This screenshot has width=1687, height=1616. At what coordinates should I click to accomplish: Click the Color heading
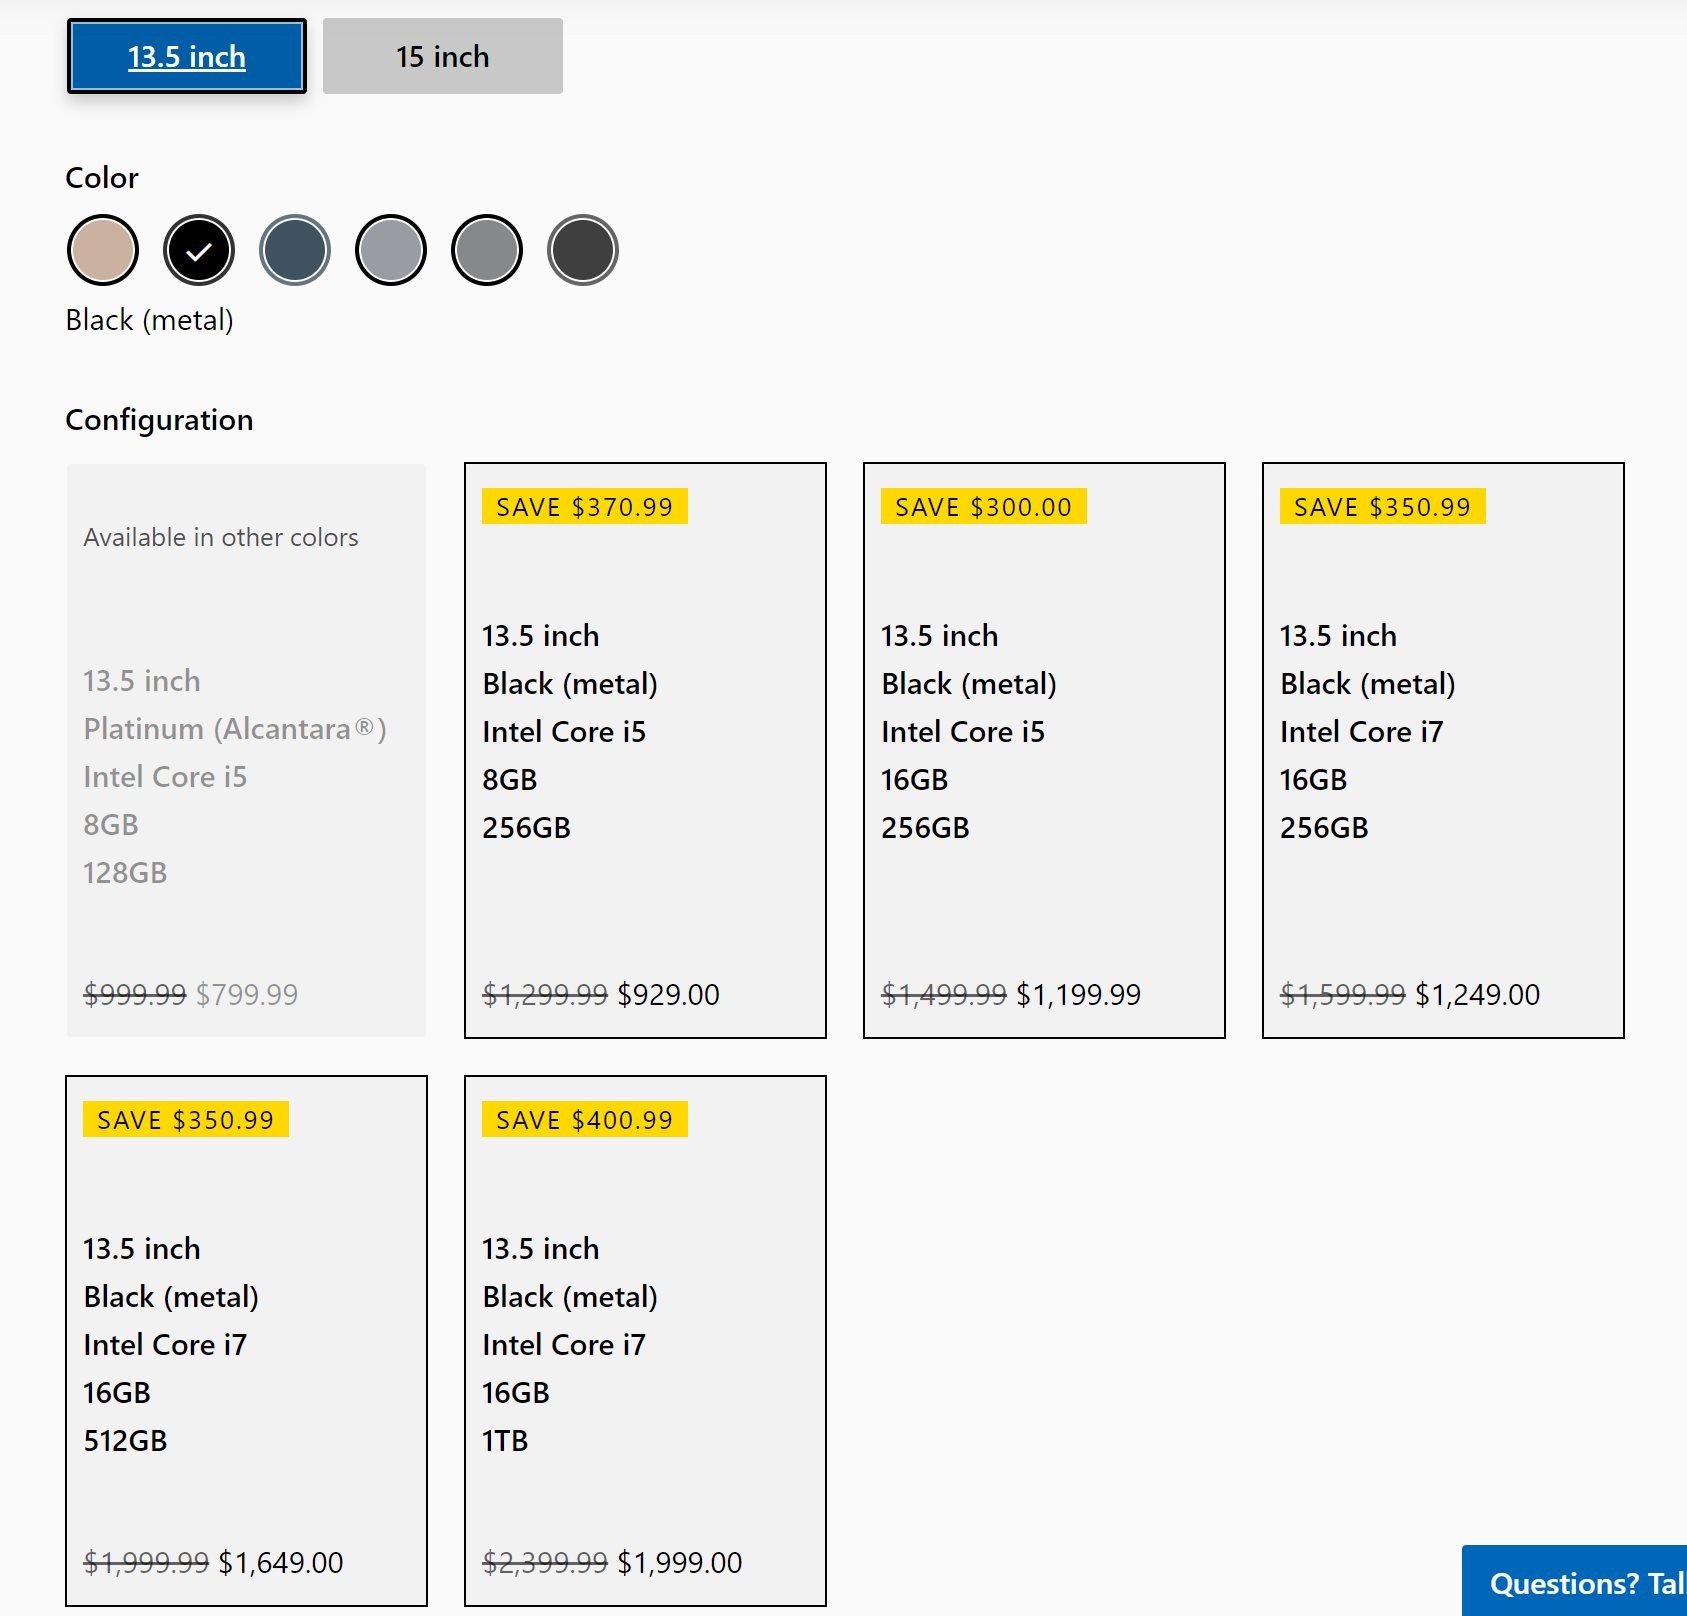pos(102,178)
